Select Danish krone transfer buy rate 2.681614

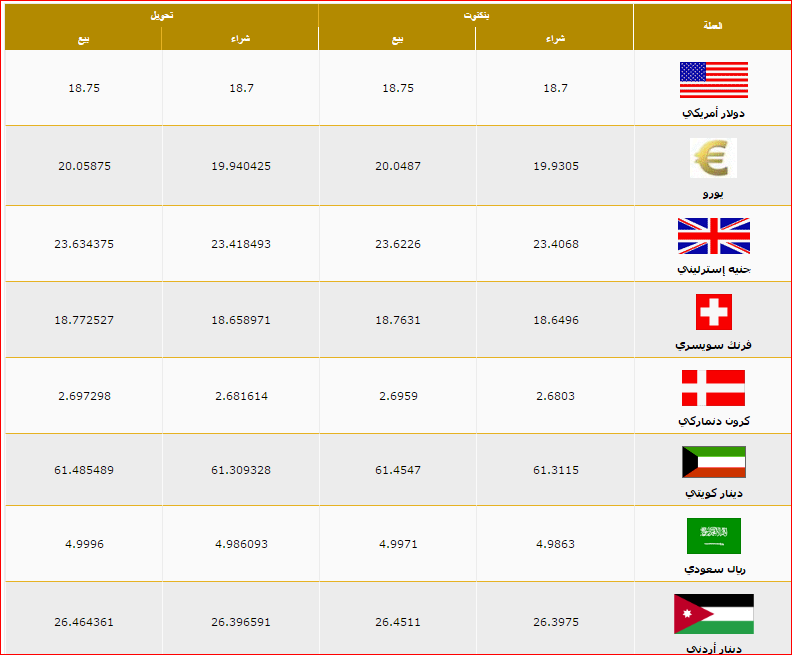pos(241,396)
